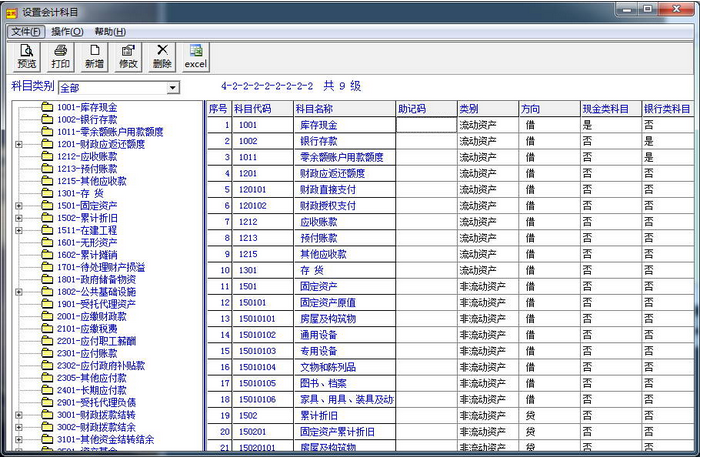The width and height of the screenshot is (703, 457).
Task: Click the 预览 (Preview) toolbar icon
Action: click(26, 56)
